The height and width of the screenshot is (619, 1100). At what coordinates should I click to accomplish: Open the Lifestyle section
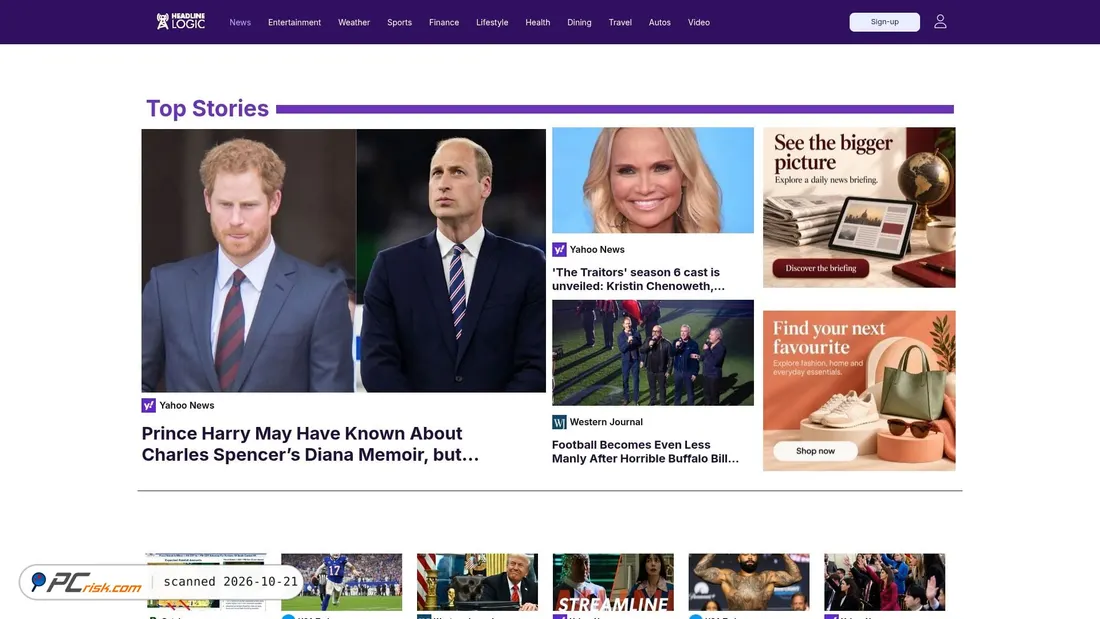coord(492,22)
